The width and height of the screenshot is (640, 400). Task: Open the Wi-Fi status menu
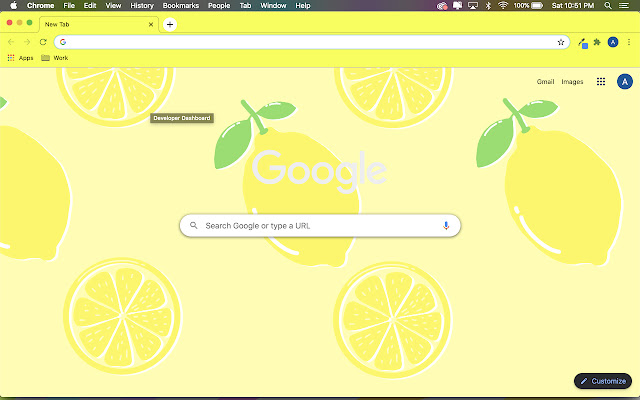503,5
